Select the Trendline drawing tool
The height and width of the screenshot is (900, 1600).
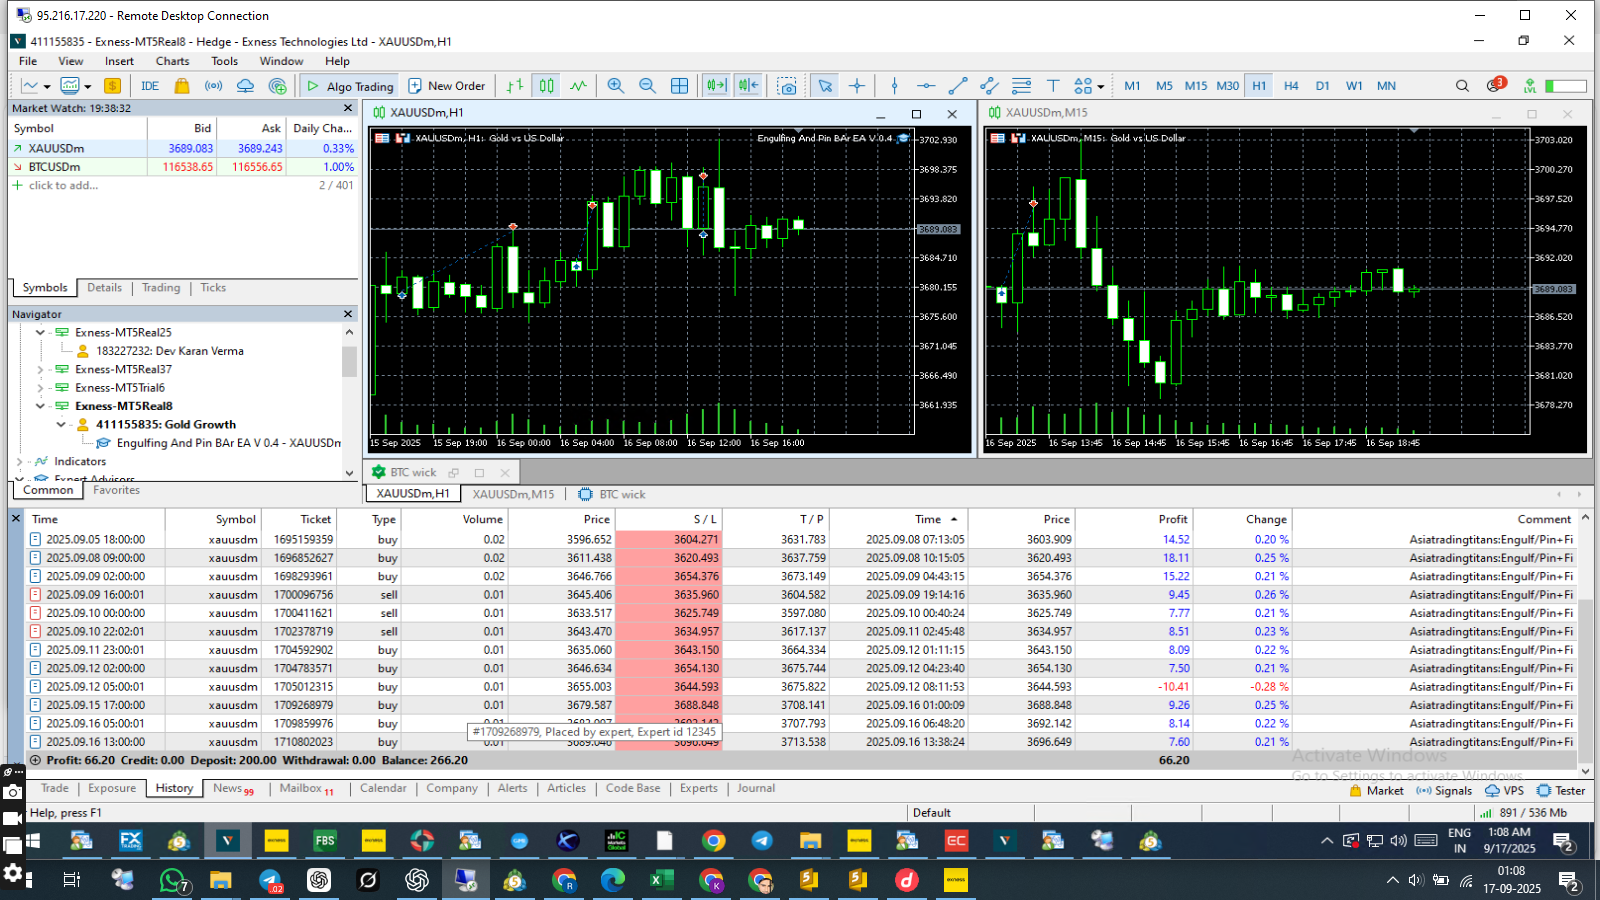pos(958,86)
